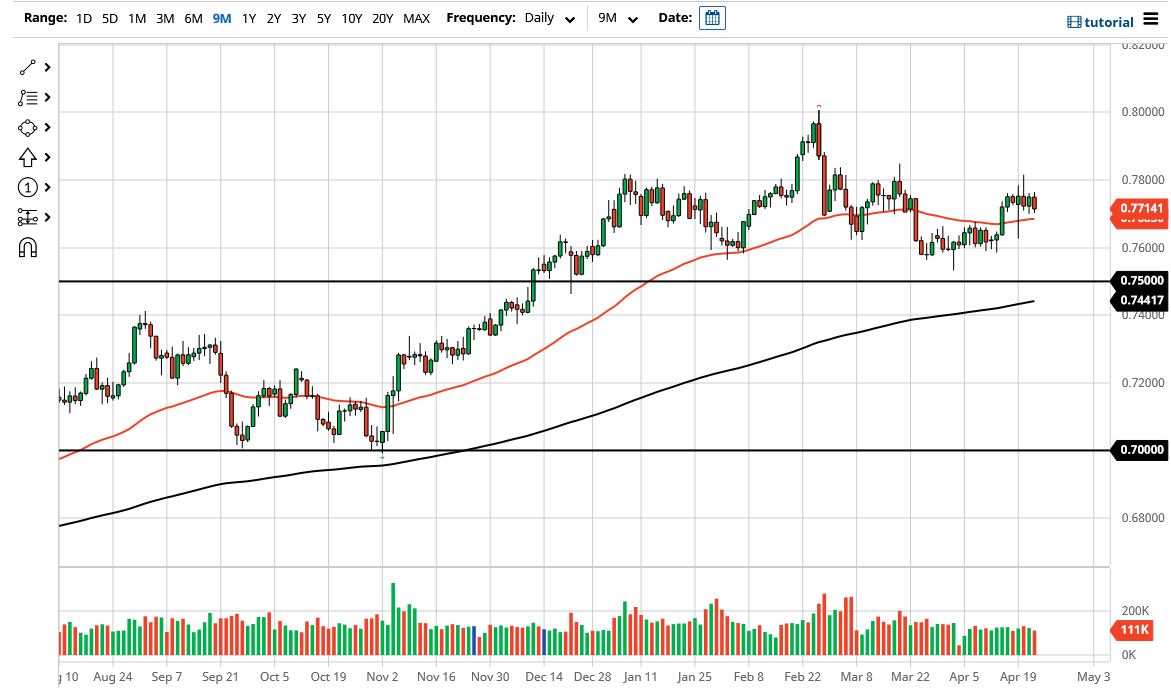The height and width of the screenshot is (692, 1171).
Task: Toggle the magnet snapping tool
Action: [x=28, y=247]
